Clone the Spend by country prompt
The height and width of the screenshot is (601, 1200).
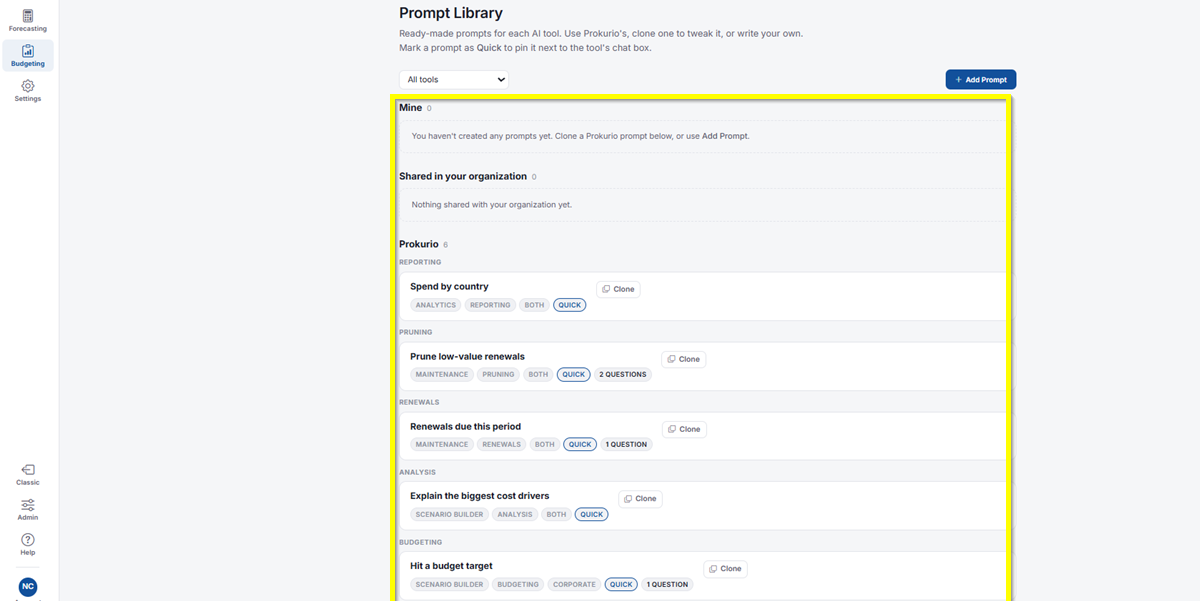[618, 289]
